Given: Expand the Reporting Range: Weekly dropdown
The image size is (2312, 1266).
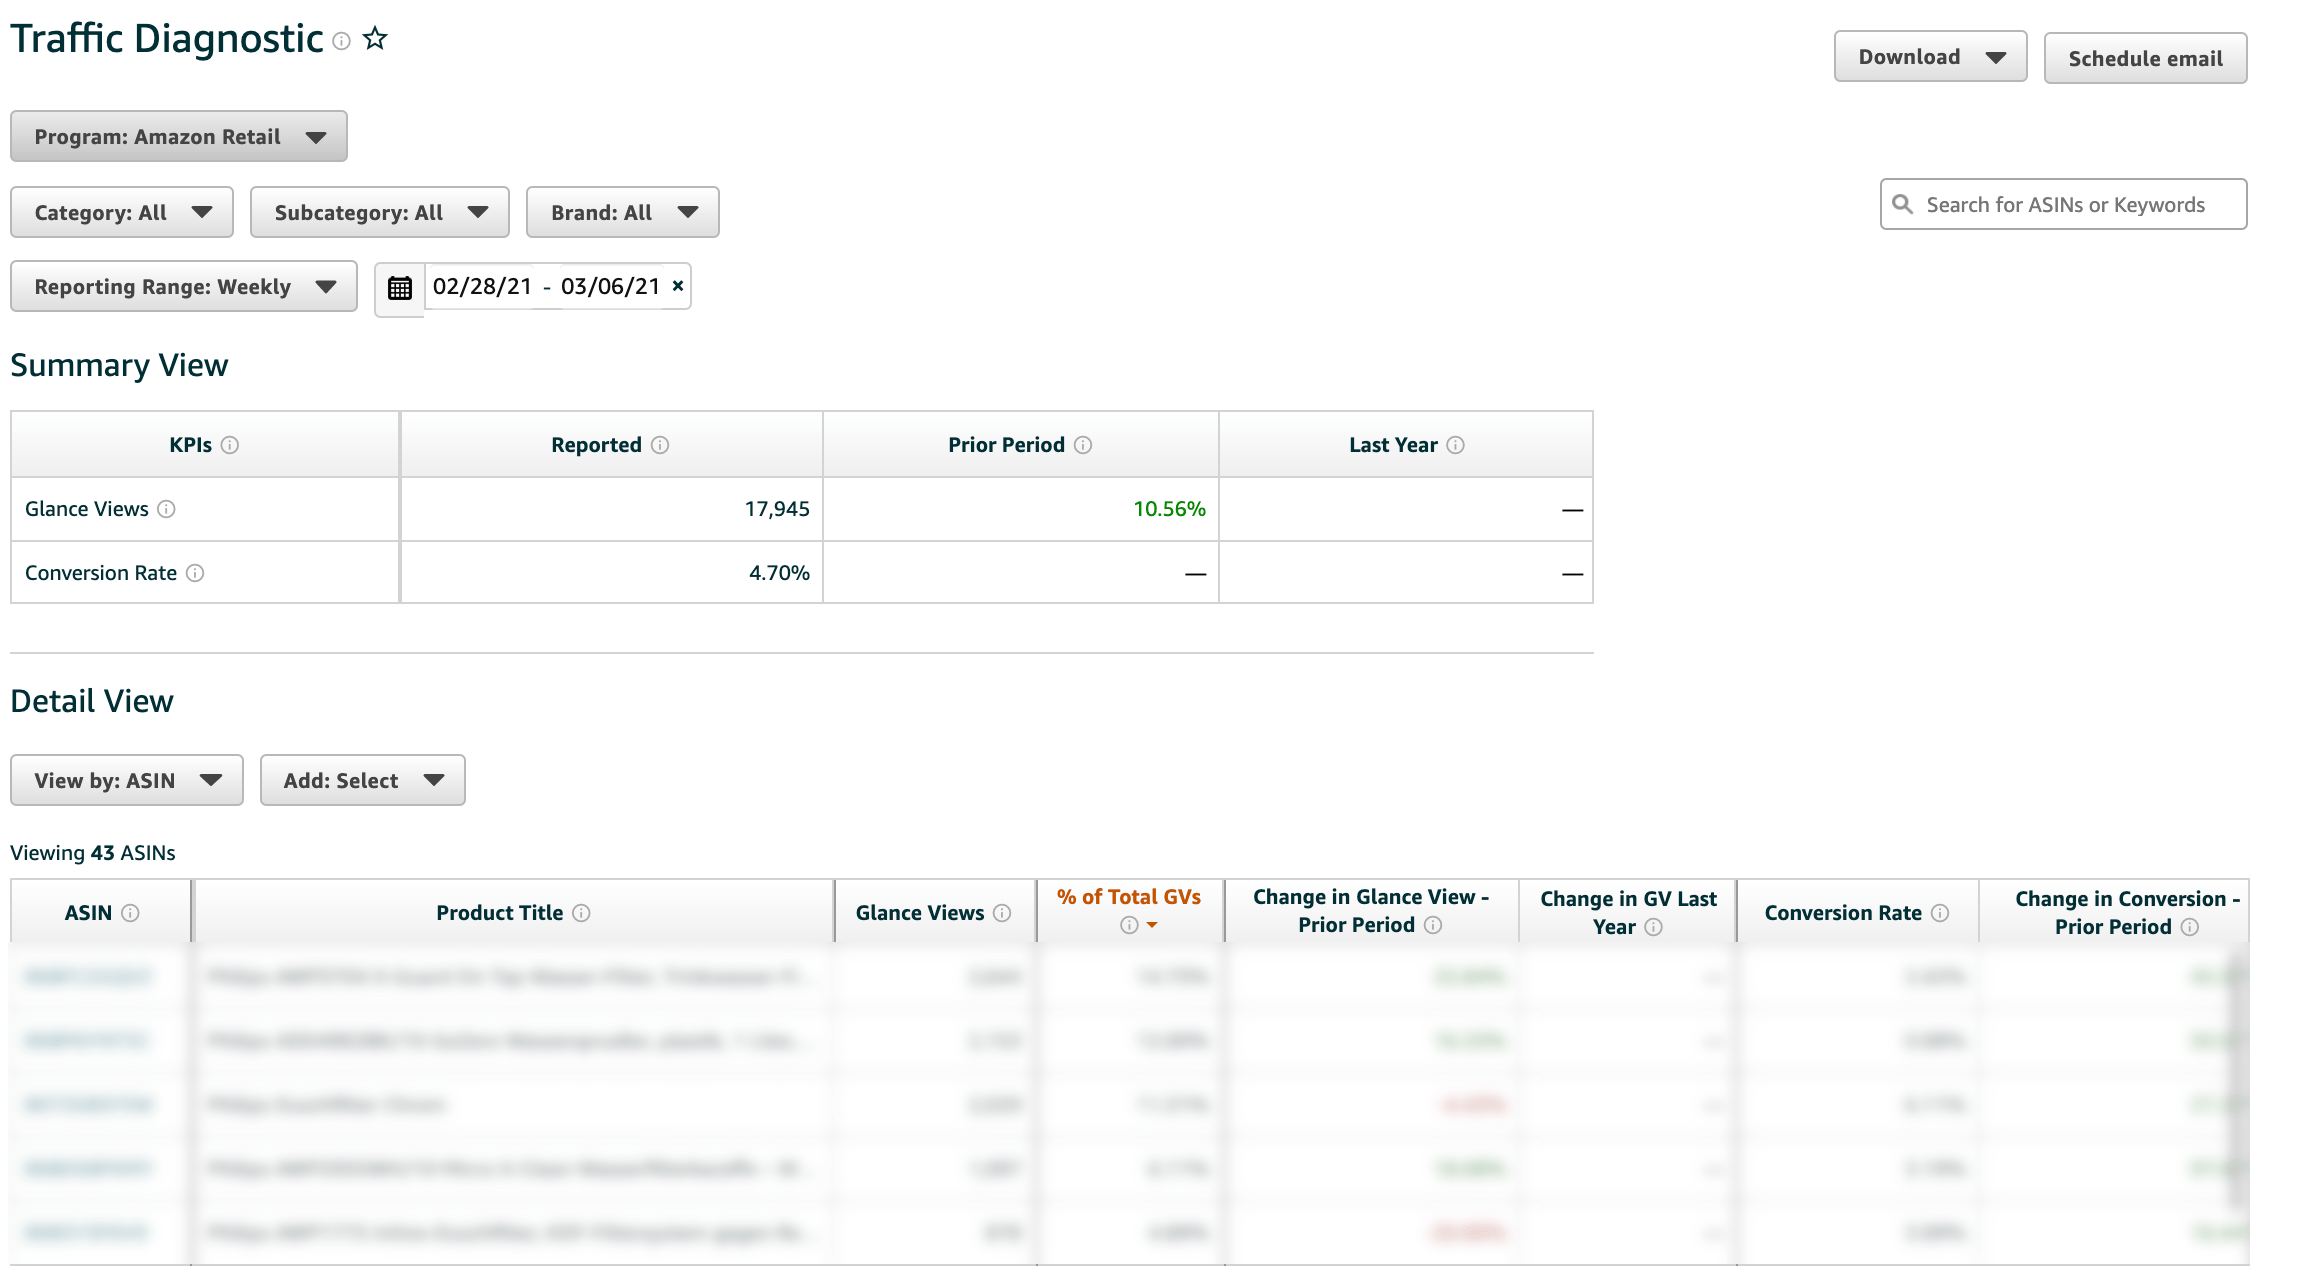Looking at the screenshot, I should click(x=183, y=286).
